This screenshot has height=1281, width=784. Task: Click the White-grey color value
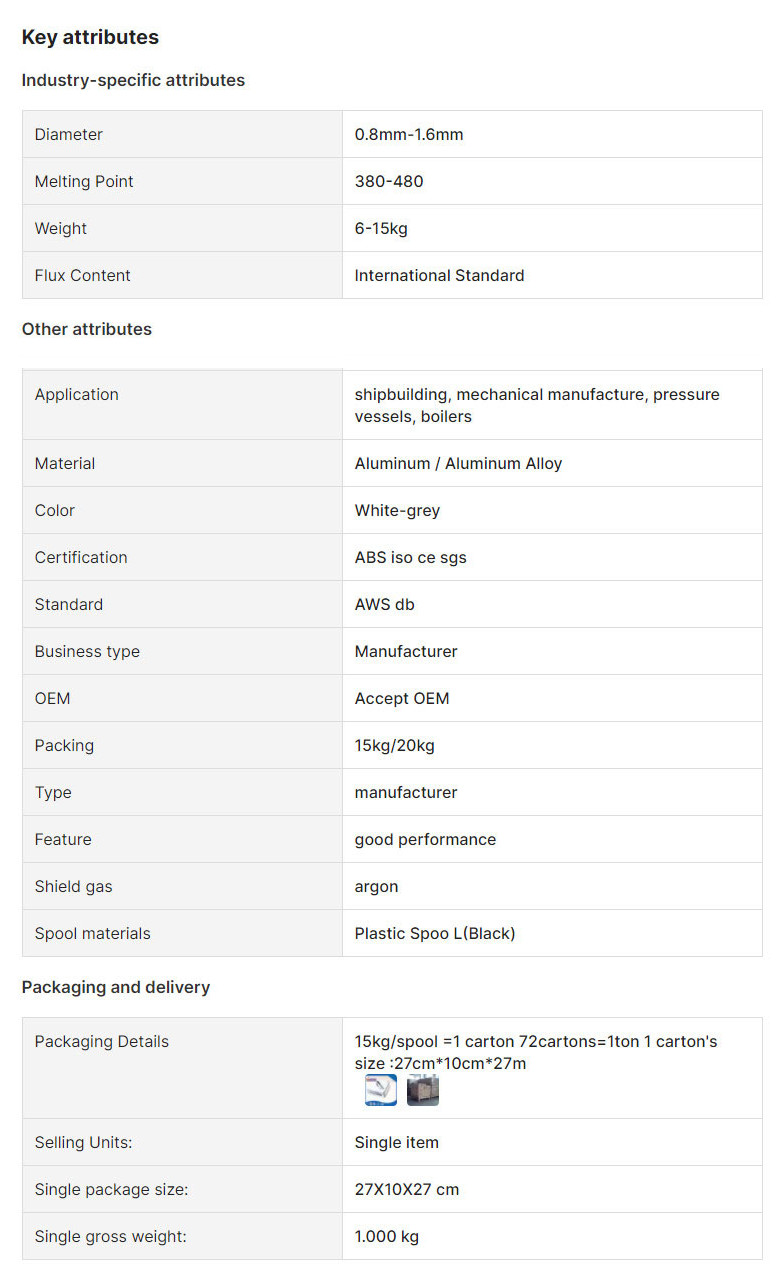click(x=397, y=510)
